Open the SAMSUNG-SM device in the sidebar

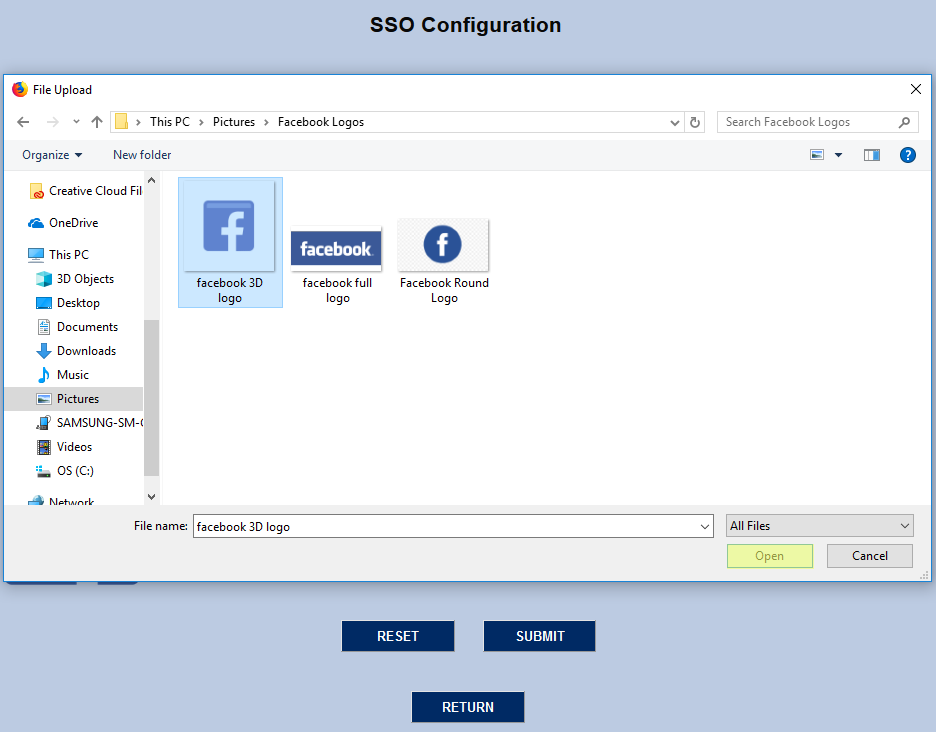point(100,422)
